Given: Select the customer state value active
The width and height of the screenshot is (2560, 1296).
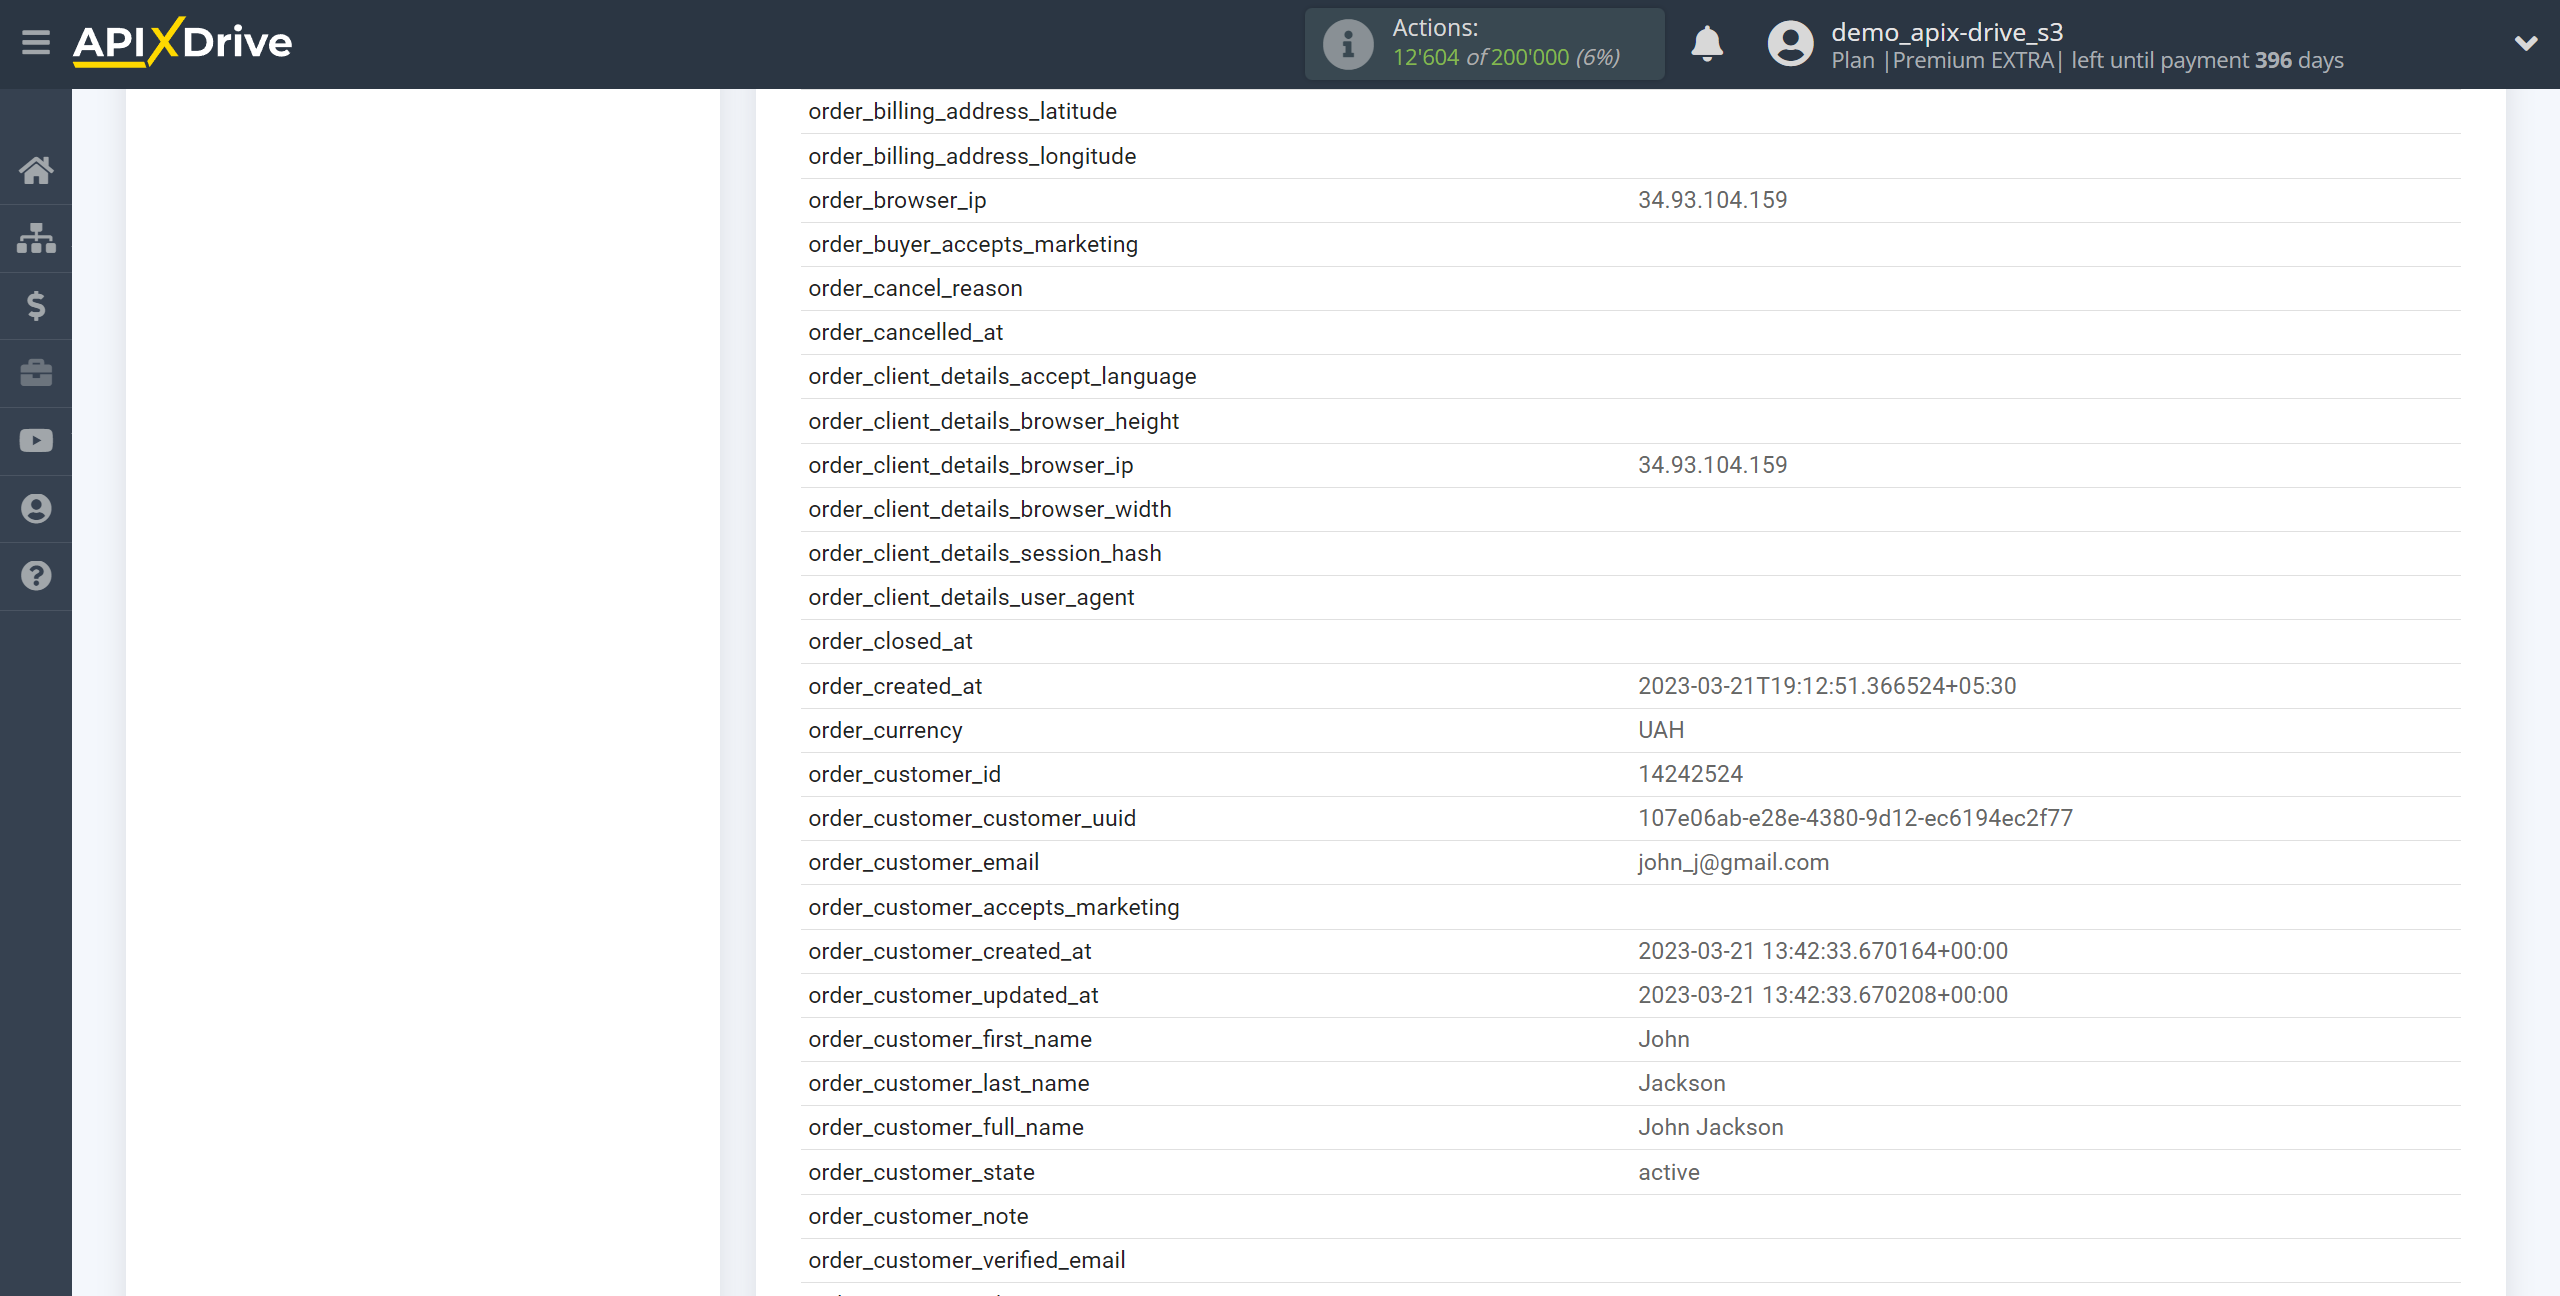Looking at the screenshot, I should click(1668, 1172).
